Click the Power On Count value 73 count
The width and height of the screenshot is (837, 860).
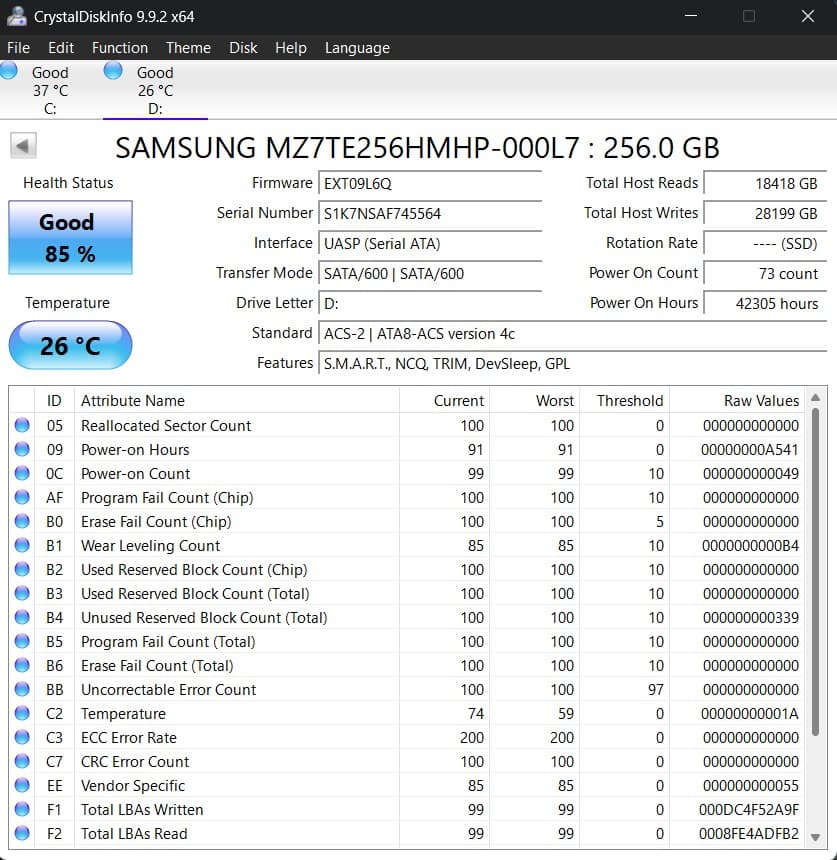tap(766, 273)
